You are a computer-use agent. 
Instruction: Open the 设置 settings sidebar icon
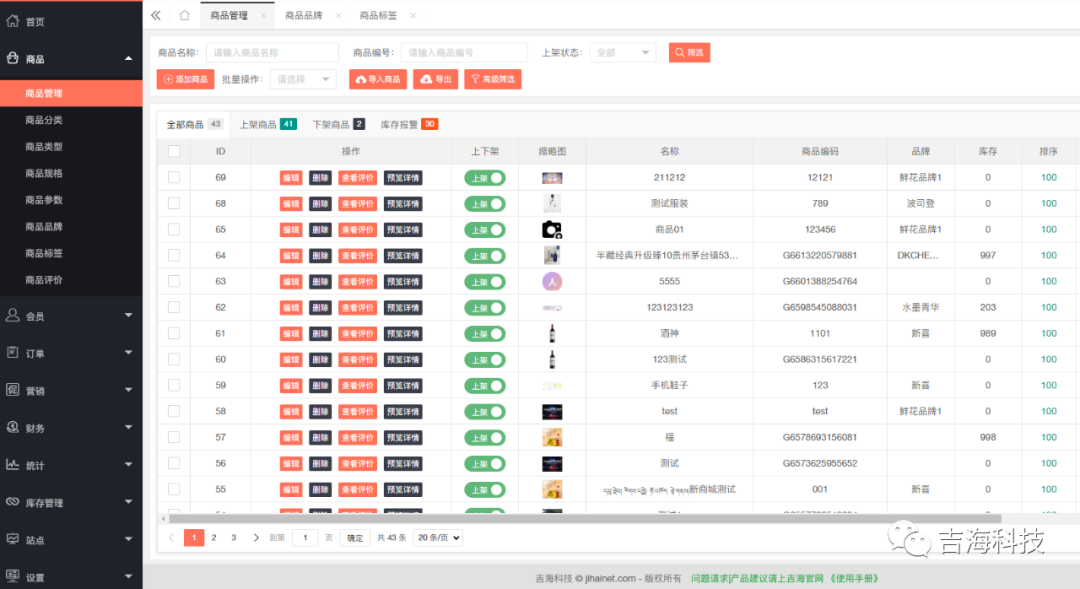click(x=15, y=576)
